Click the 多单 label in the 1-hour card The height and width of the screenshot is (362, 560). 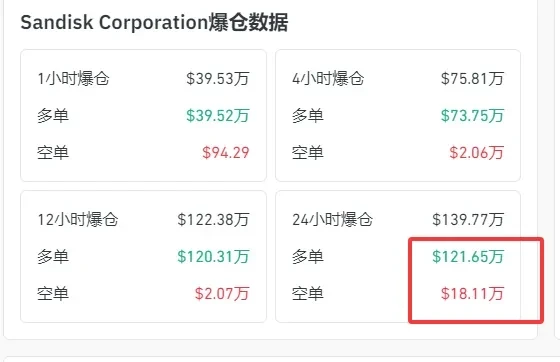(53, 116)
